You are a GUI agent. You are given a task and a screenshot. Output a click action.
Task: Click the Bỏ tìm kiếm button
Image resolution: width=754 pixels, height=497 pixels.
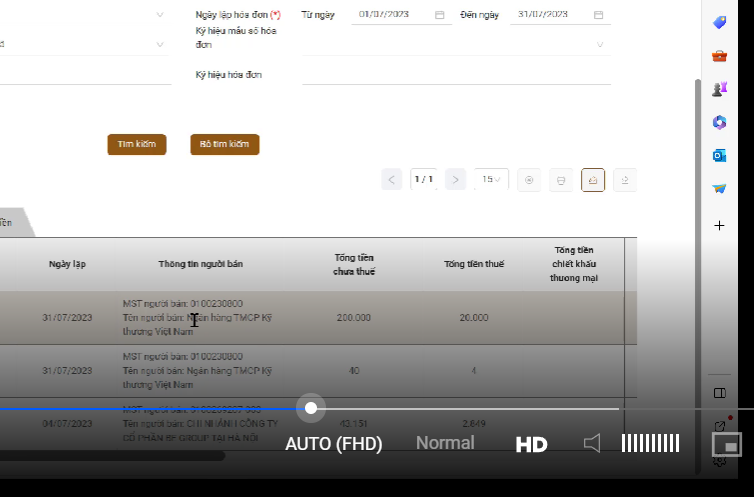click(x=224, y=144)
